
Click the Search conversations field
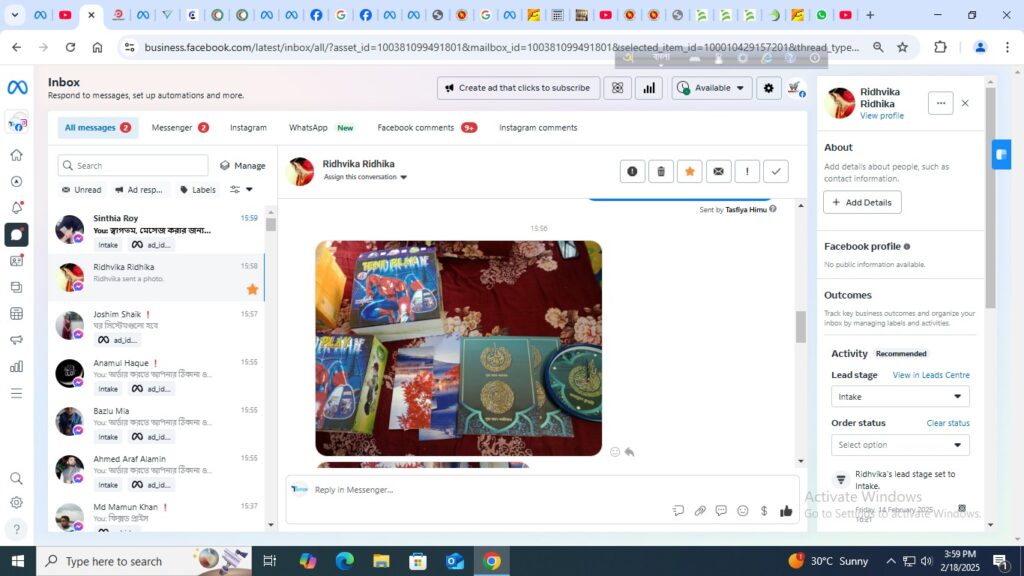pyautogui.click(x=133, y=166)
